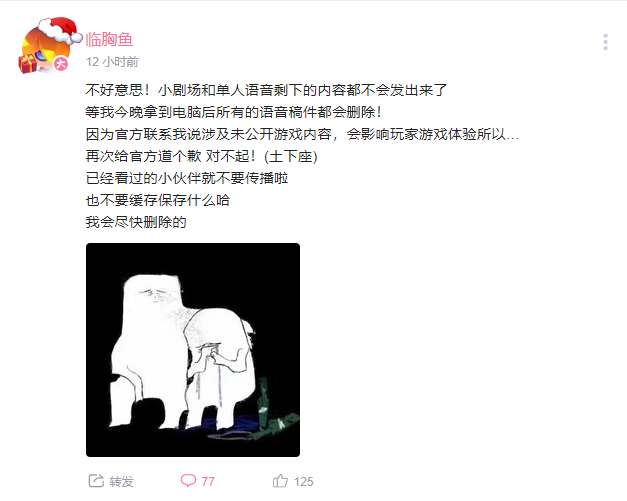The height and width of the screenshot is (501, 627).
Task: Click the line about 官方联系我 ending with ellipsis
Action: click(x=302, y=134)
